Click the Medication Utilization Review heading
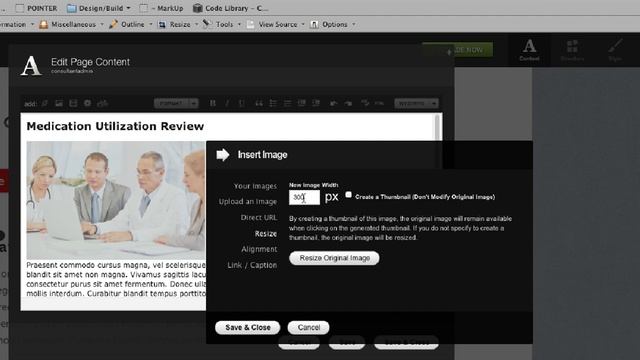The image size is (640, 360). tap(115, 127)
